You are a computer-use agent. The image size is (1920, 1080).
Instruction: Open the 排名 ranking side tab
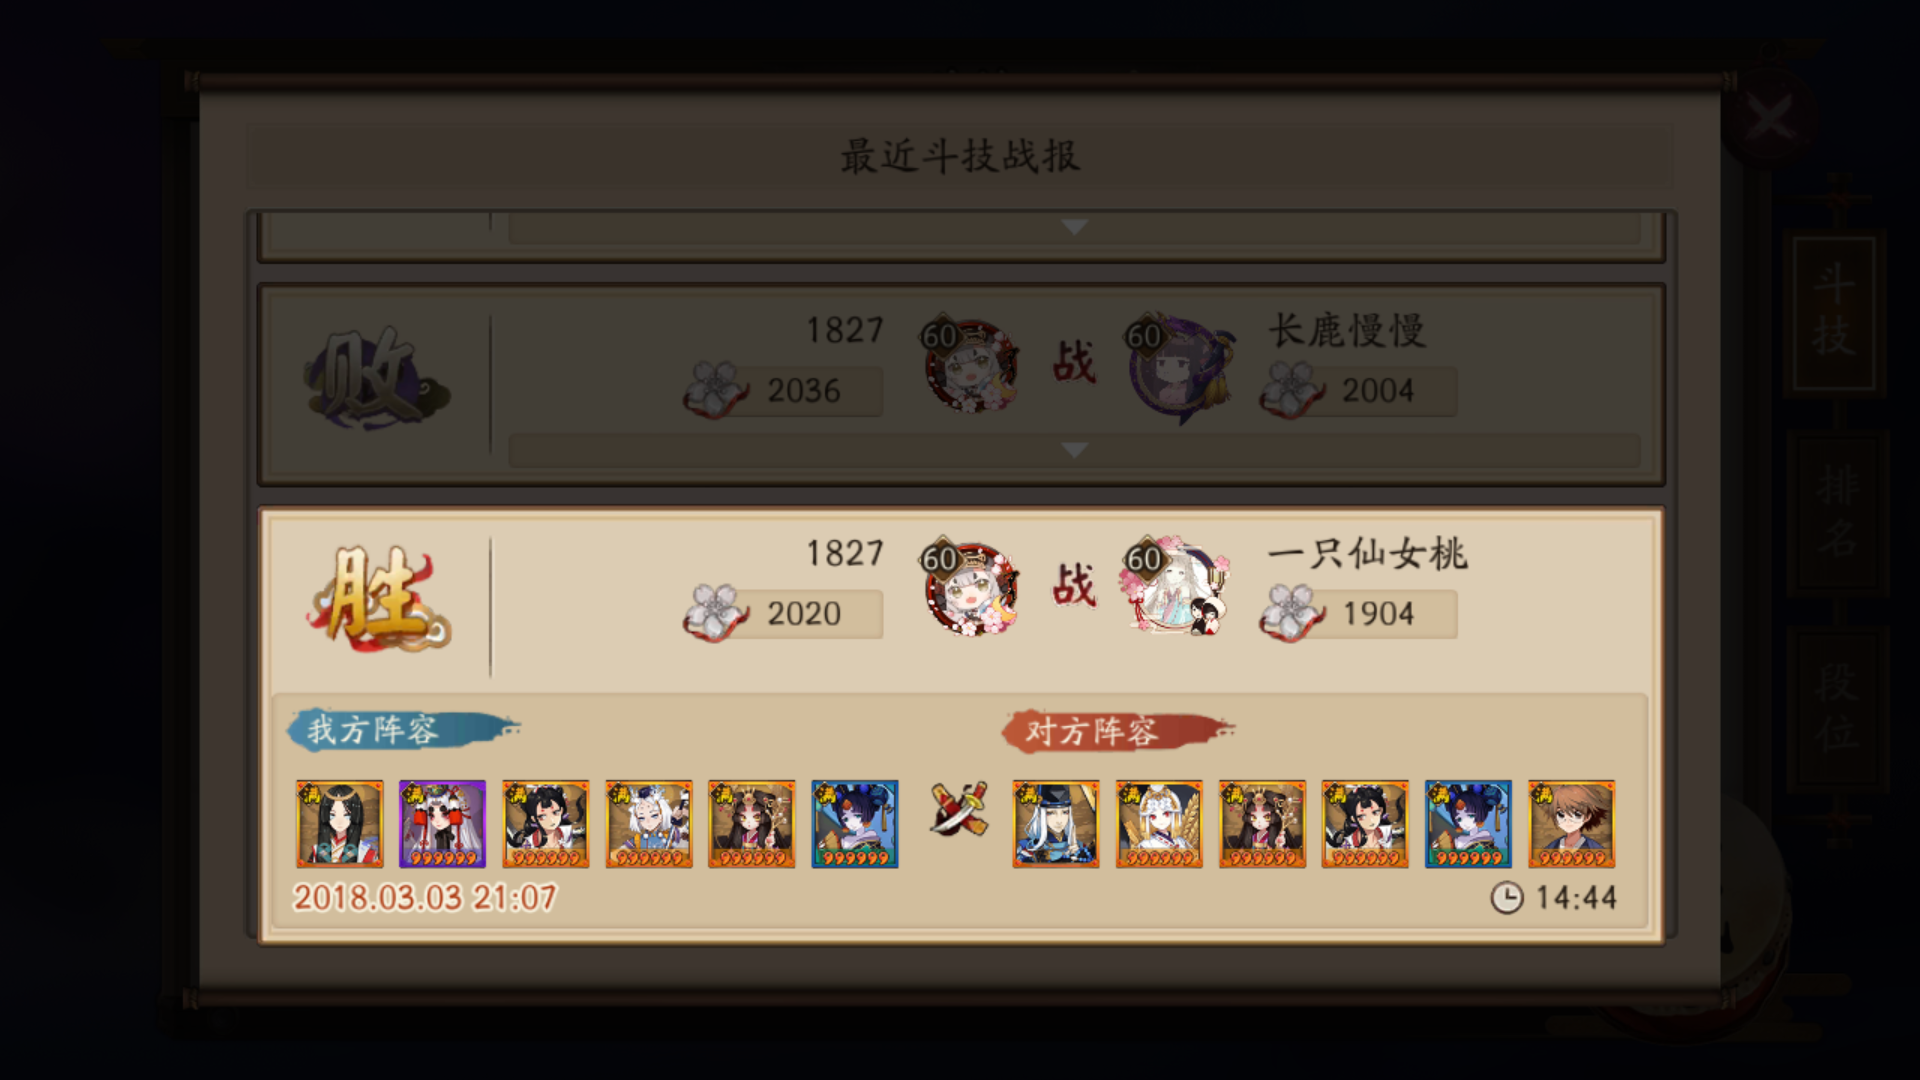(x=1836, y=512)
